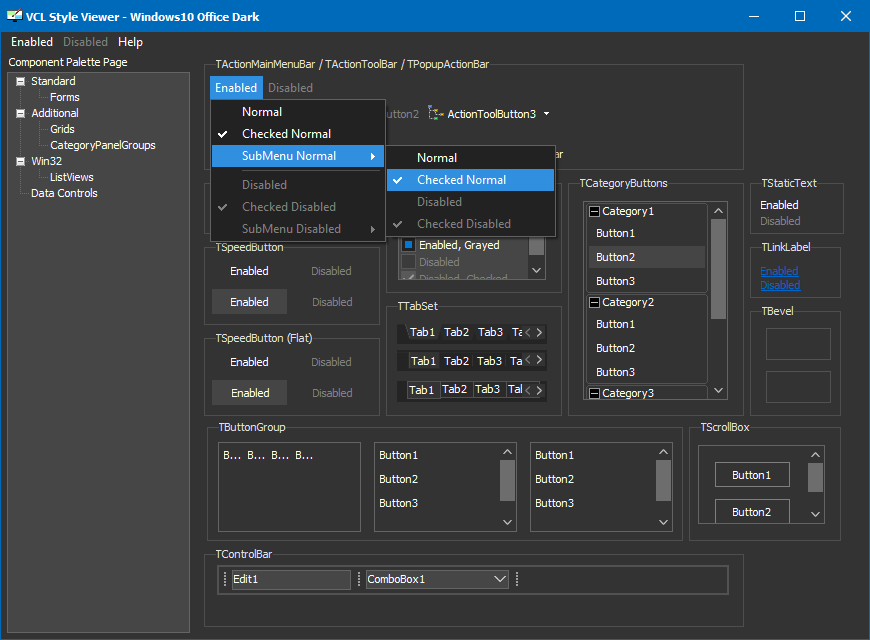
Task: Select CategoryPanelGroups in the tree
Action: [103, 145]
